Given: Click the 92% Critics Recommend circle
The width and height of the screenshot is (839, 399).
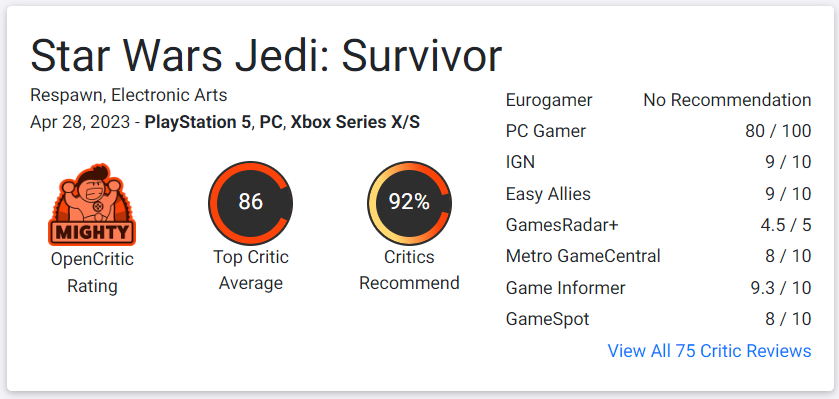Looking at the screenshot, I should click(409, 203).
